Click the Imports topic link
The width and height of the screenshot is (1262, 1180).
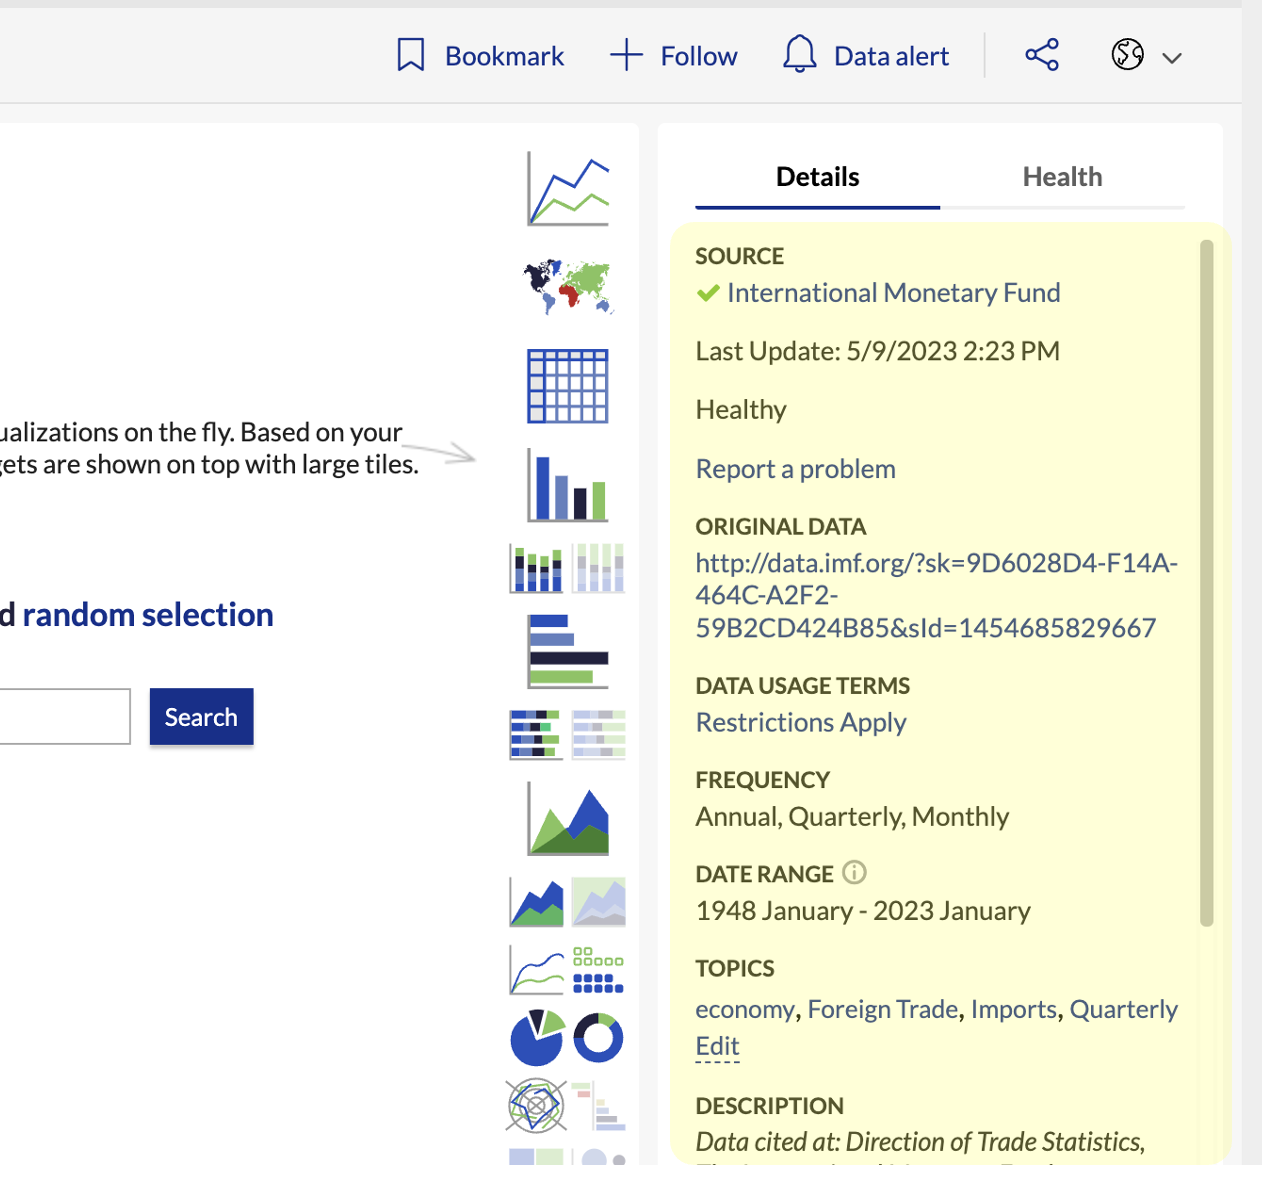point(1014,1009)
